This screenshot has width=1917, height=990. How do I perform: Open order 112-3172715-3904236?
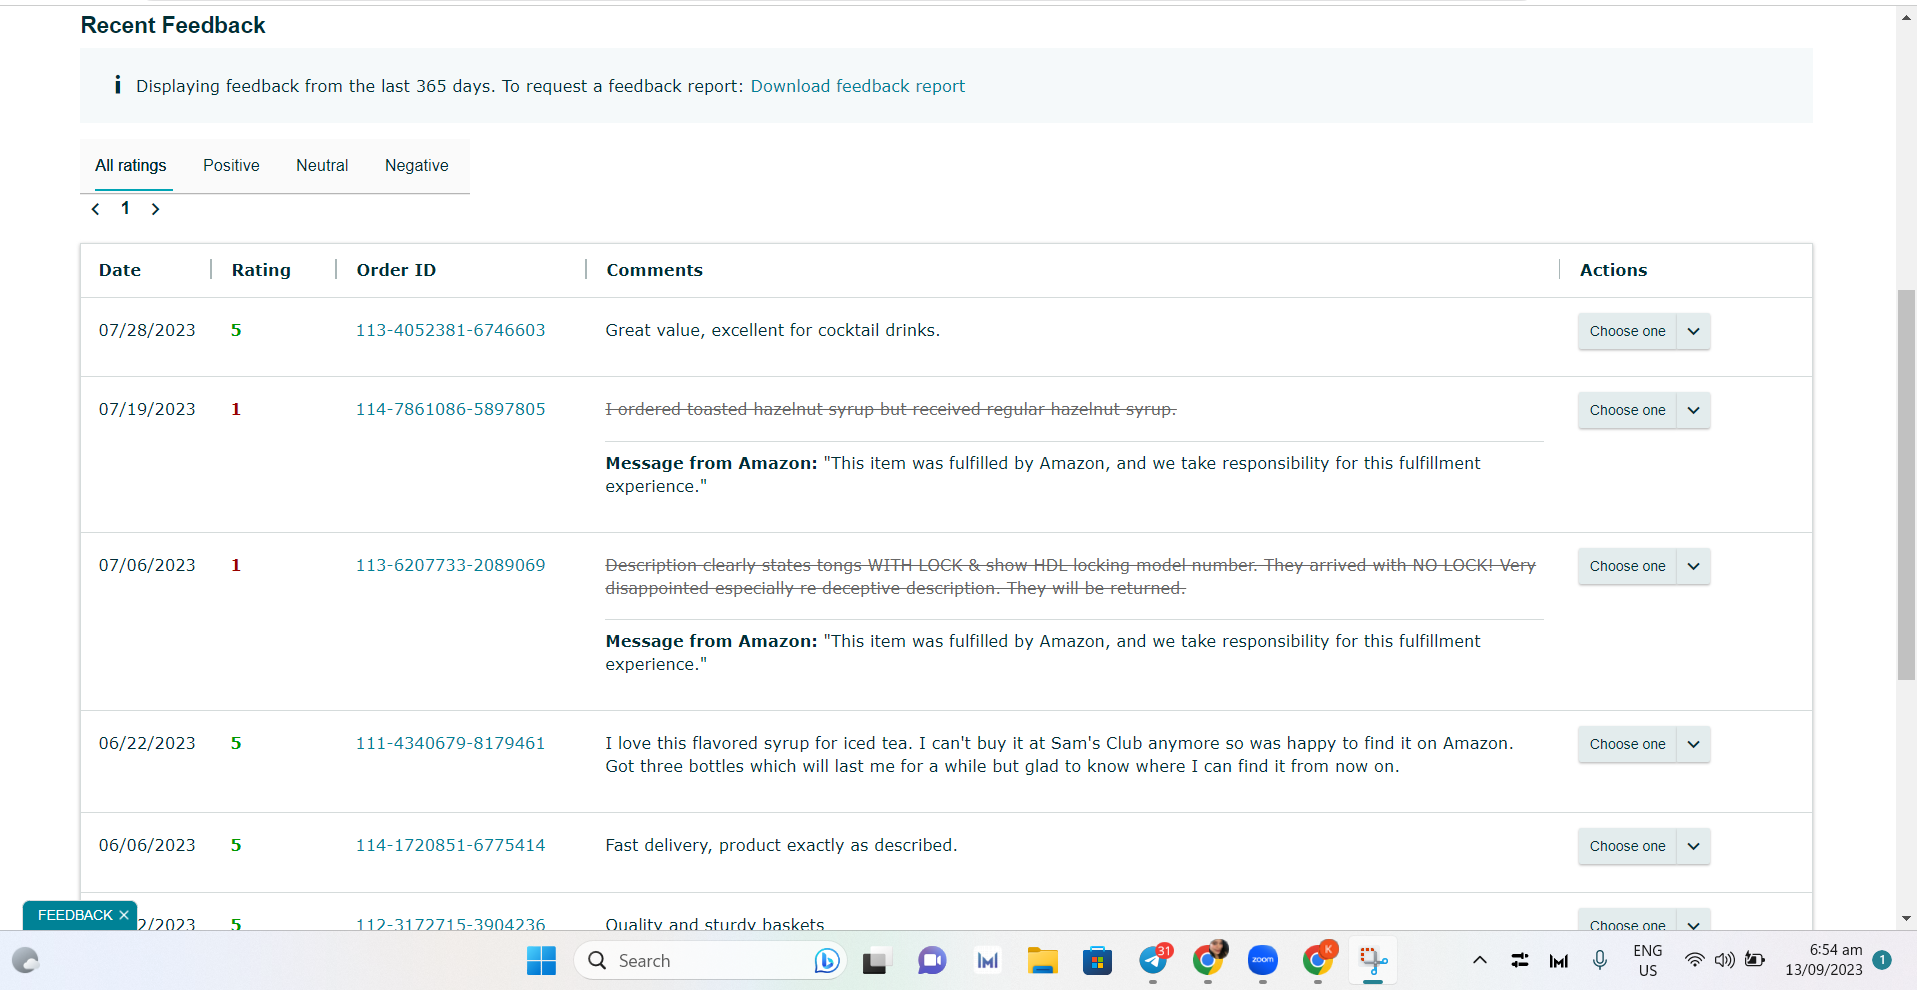[x=451, y=924]
